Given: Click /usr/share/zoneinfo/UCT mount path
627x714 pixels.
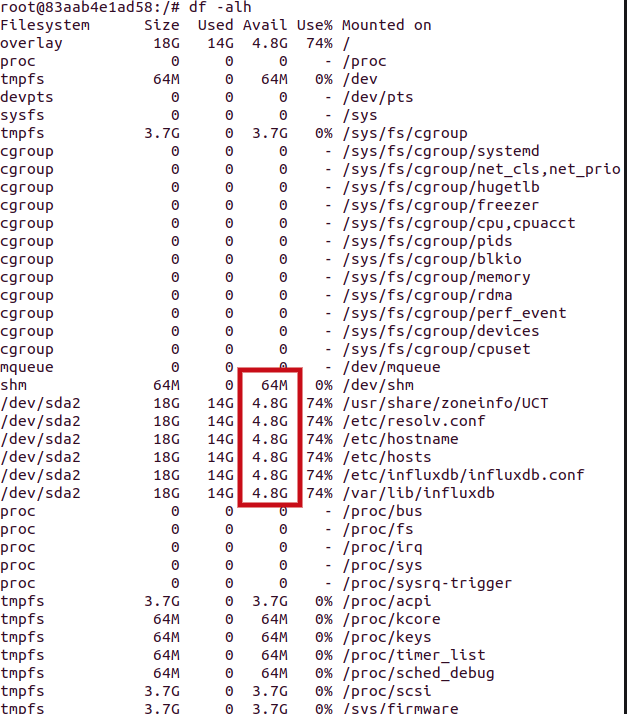Looking at the screenshot, I should point(445,403).
